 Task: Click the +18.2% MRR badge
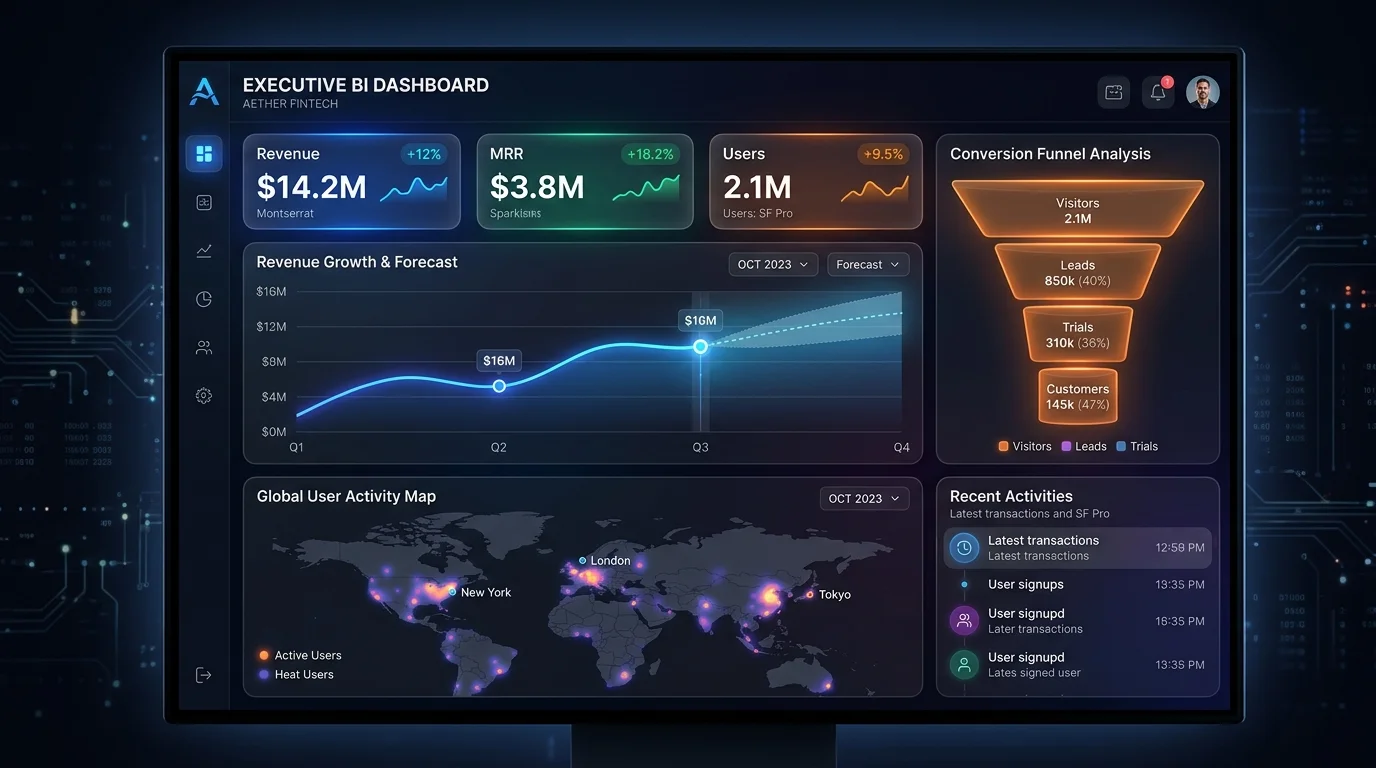click(x=650, y=154)
